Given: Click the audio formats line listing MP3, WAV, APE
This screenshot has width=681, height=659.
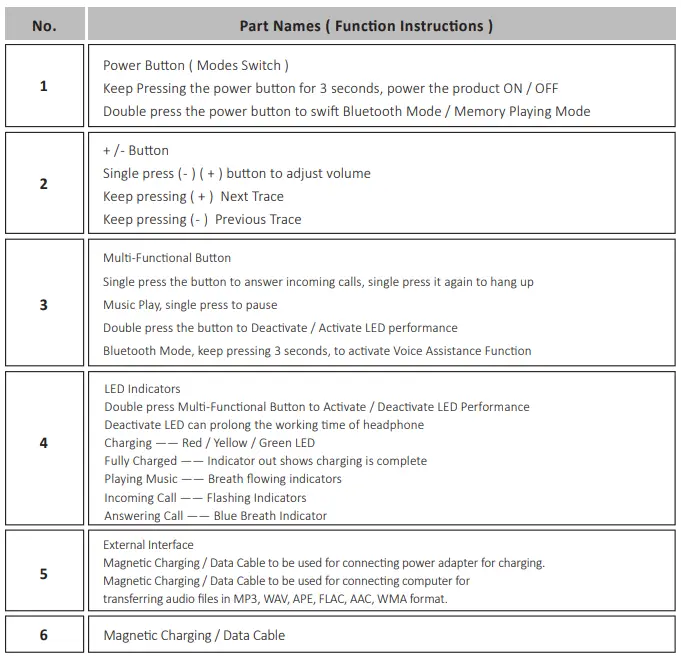Looking at the screenshot, I should click(275, 599).
